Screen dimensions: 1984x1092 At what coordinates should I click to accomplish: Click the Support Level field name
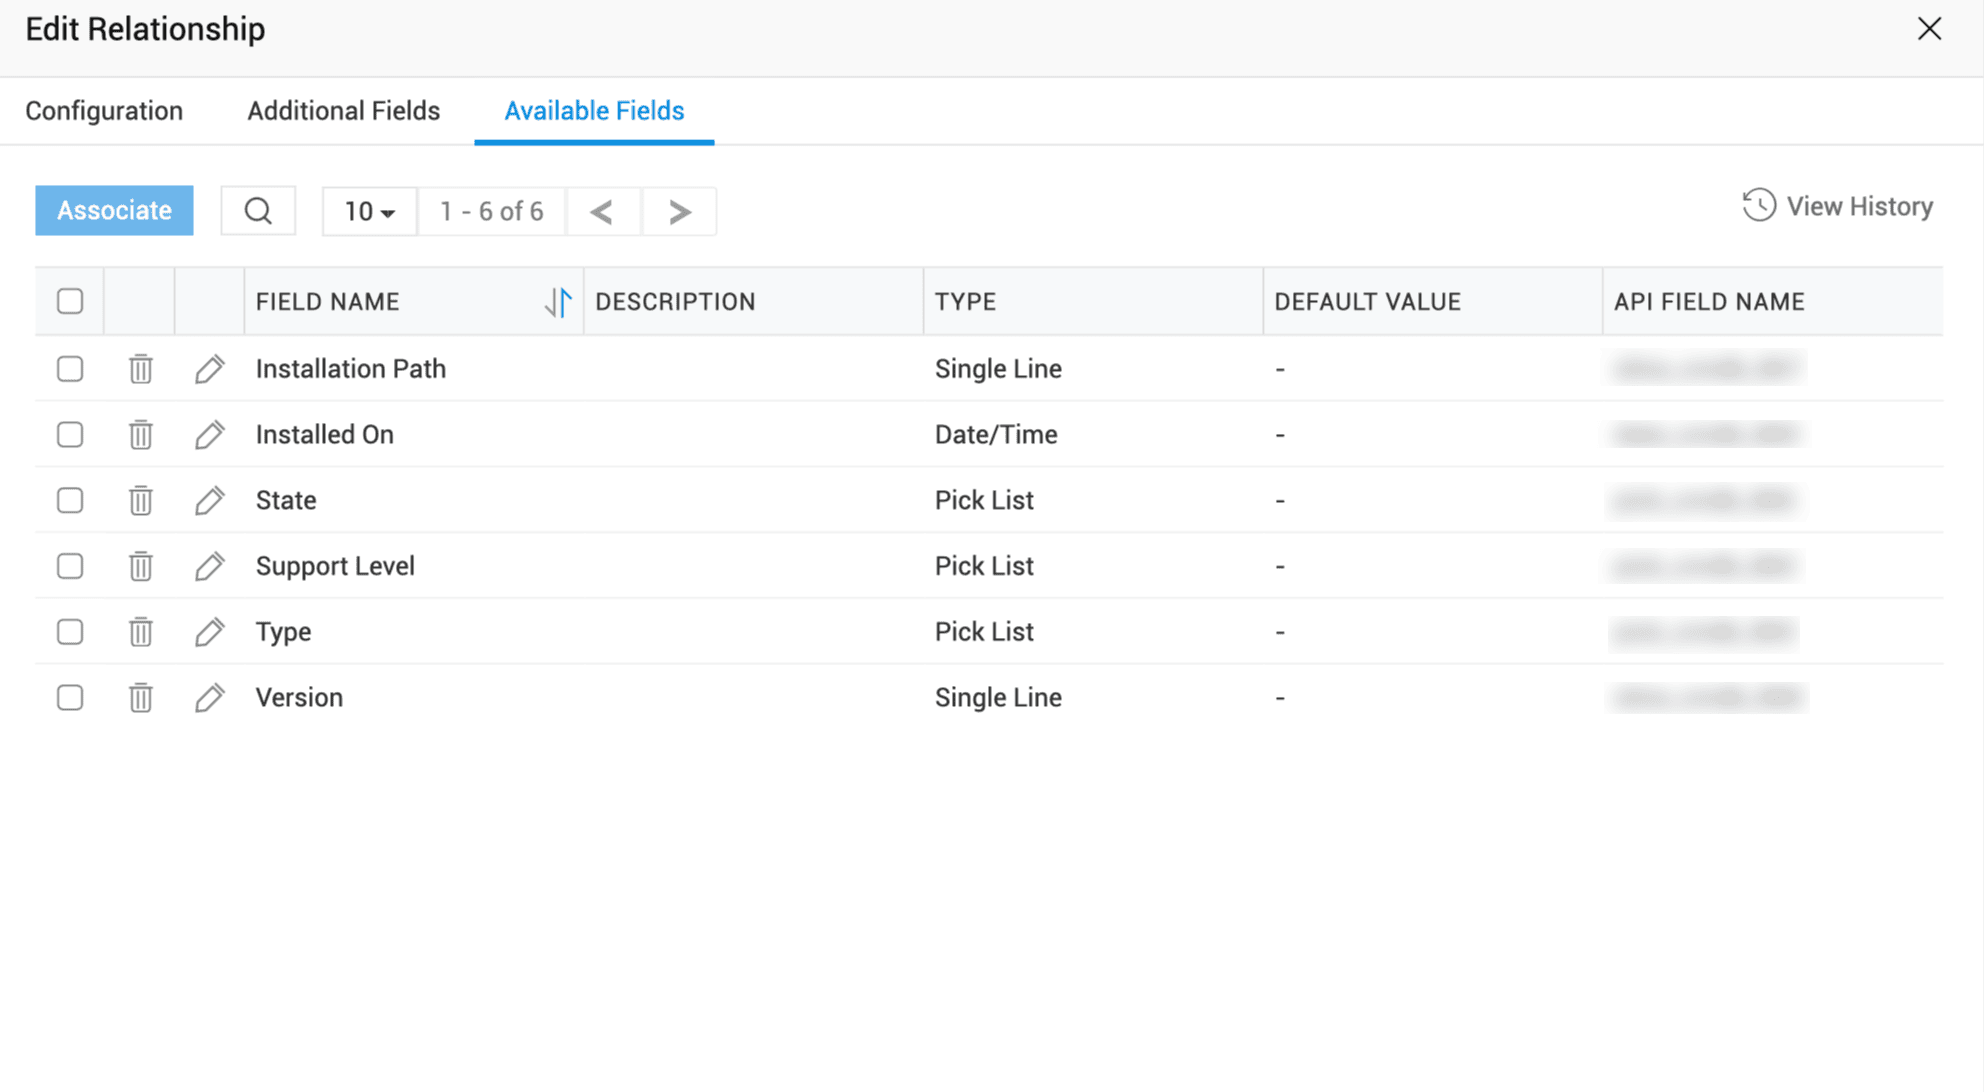[335, 566]
